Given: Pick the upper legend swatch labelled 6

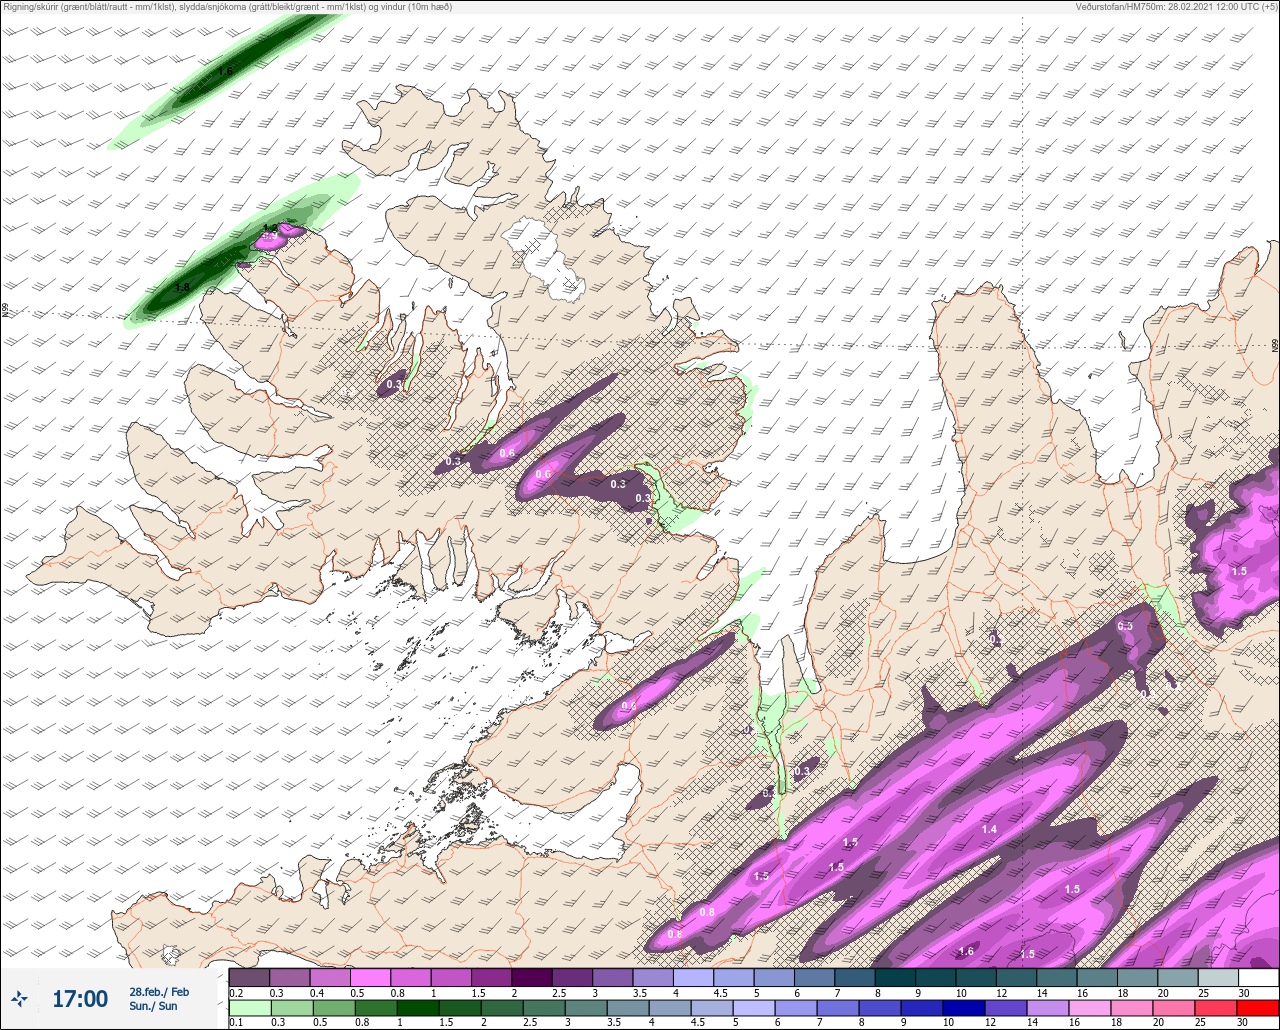Looking at the screenshot, I should coord(815,977).
